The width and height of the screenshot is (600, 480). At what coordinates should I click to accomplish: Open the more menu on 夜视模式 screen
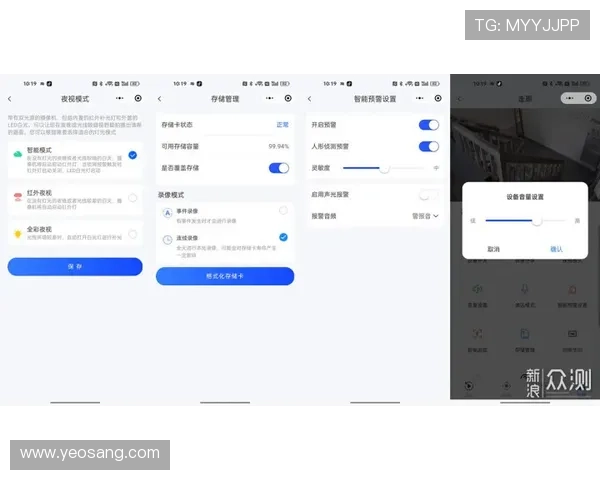[x=120, y=98]
